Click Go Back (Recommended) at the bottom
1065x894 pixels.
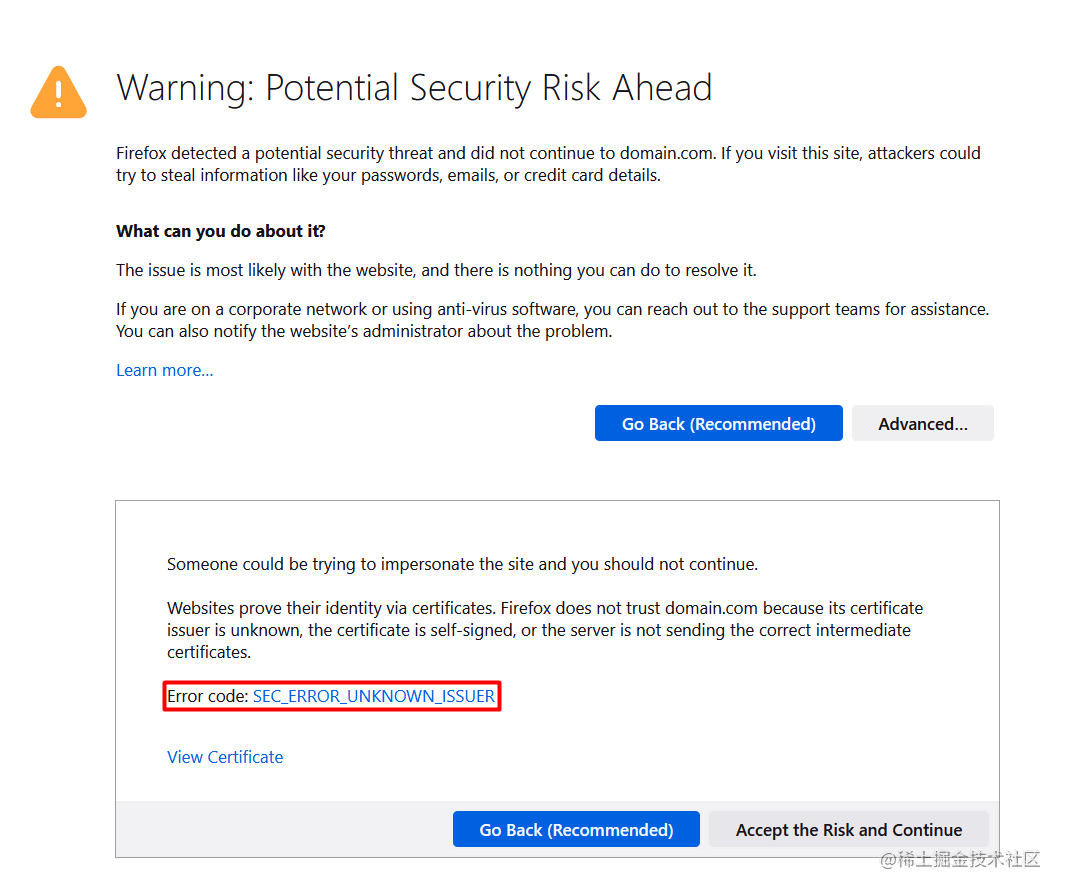coord(575,829)
